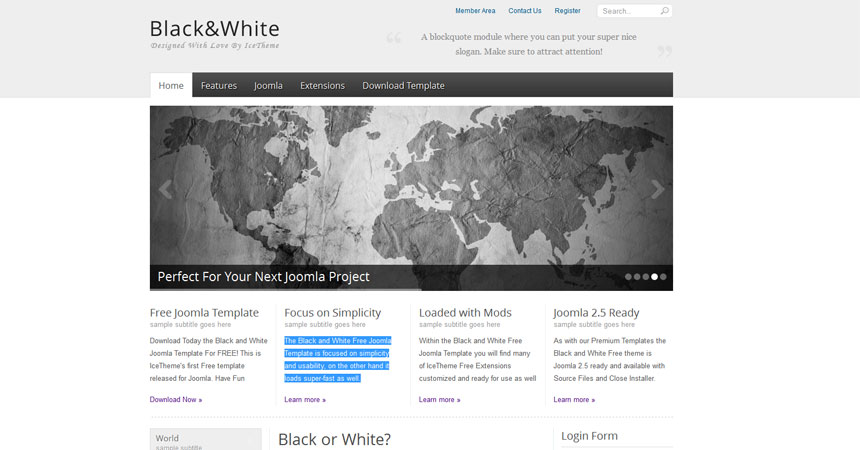Select the fourth highlighted slideshow dot
The image size is (860, 450).
654,277
